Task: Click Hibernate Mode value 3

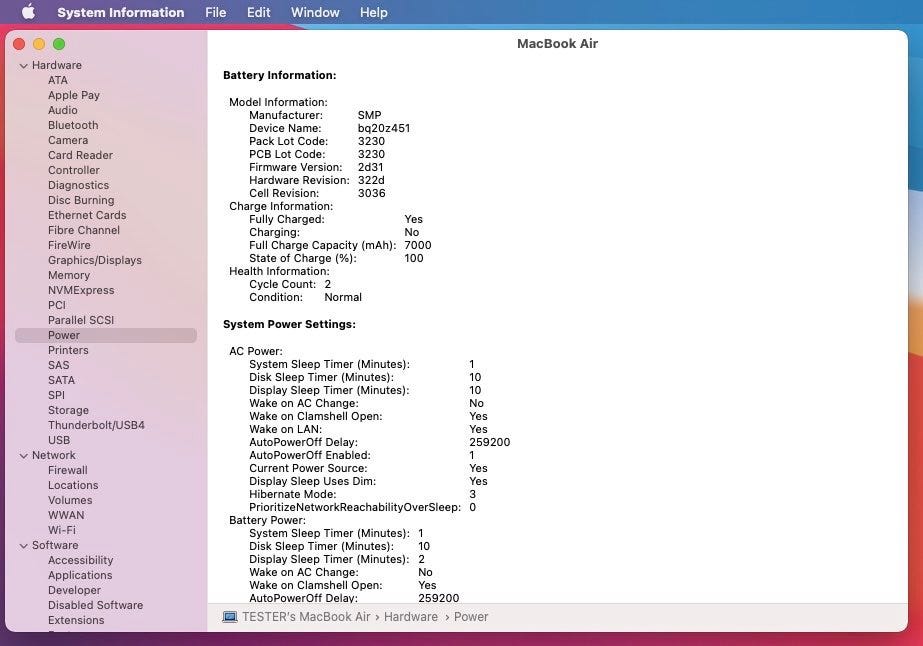Action: (x=472, y=495)
